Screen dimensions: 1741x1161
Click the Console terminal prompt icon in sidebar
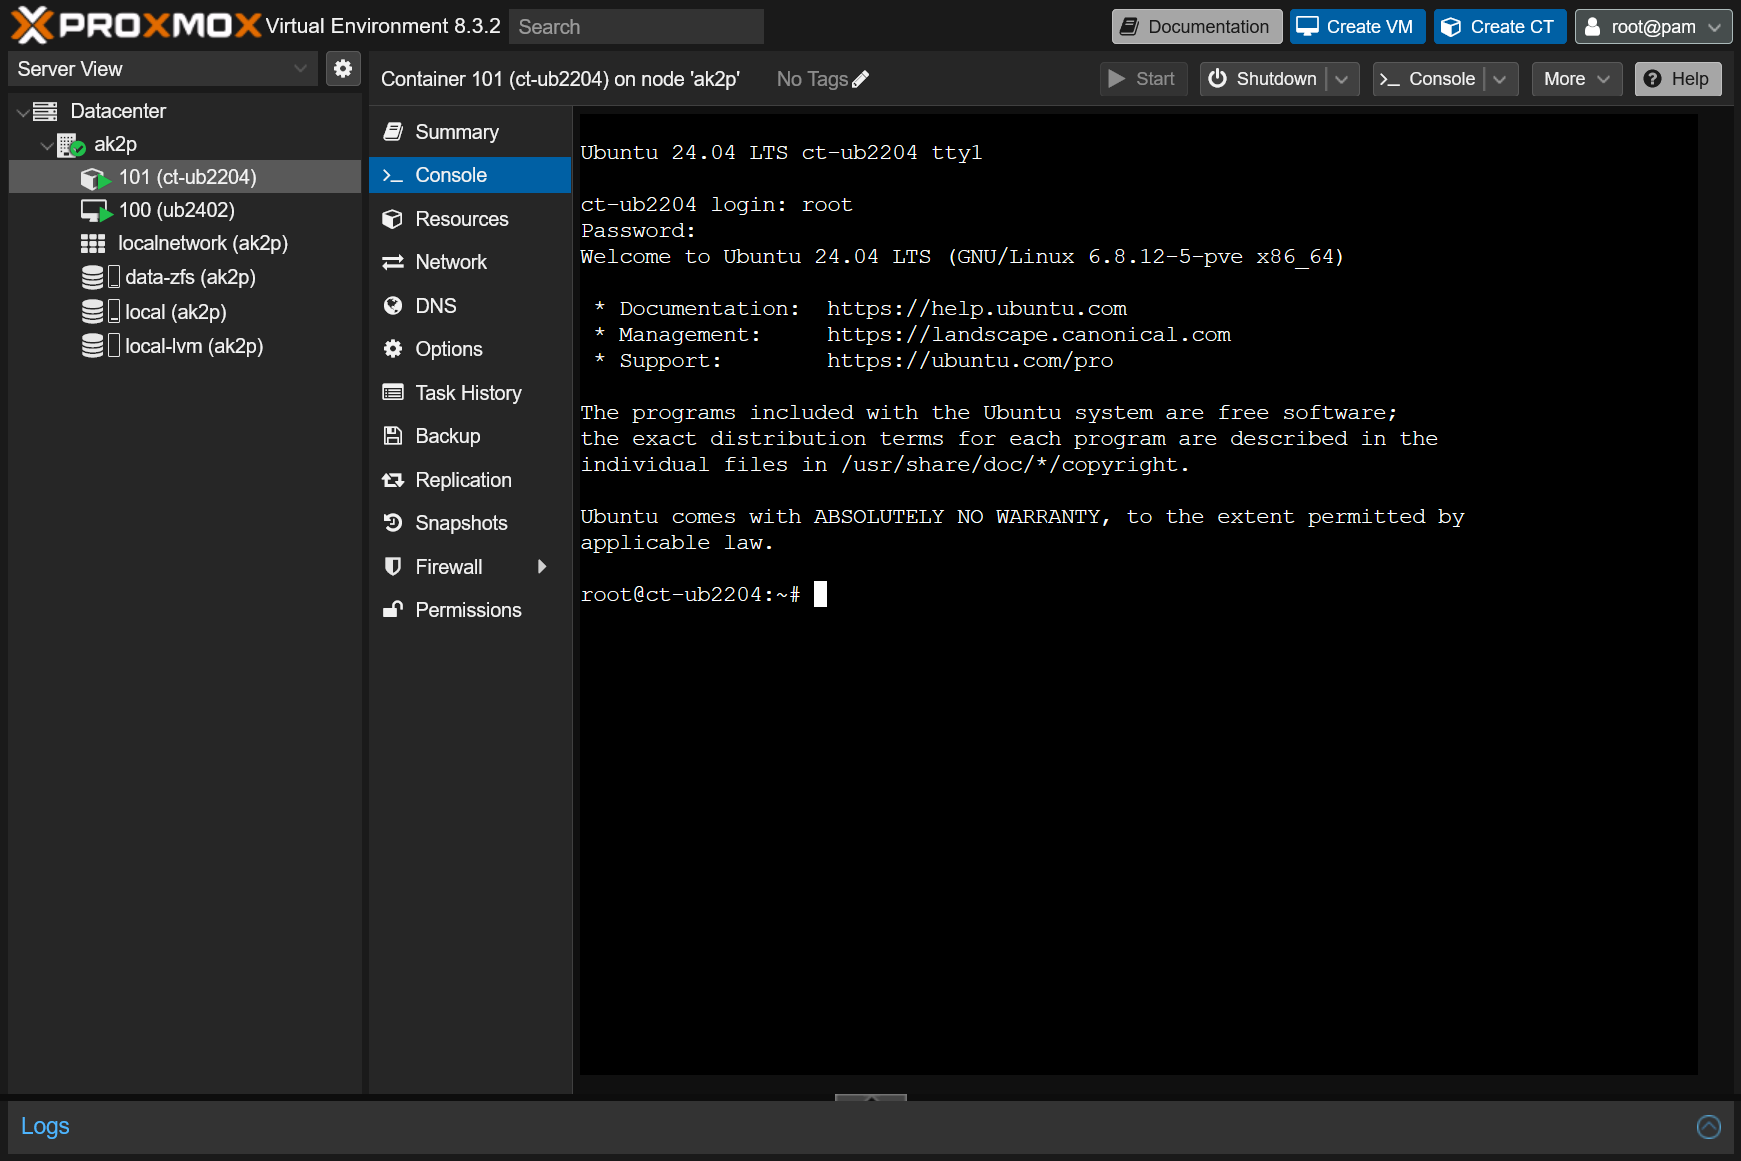coord(393,176)
